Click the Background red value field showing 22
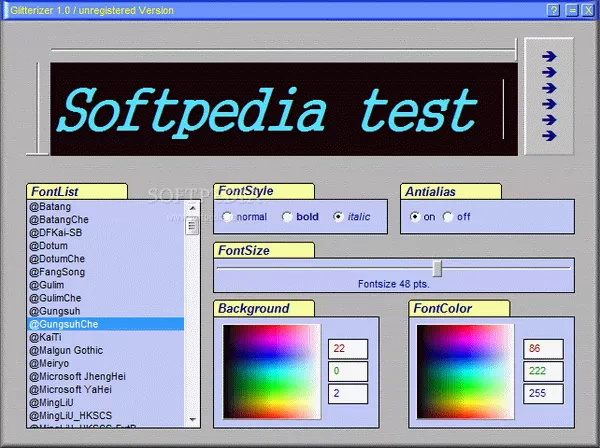Screen dimensions: 600x448 (348, 349)
